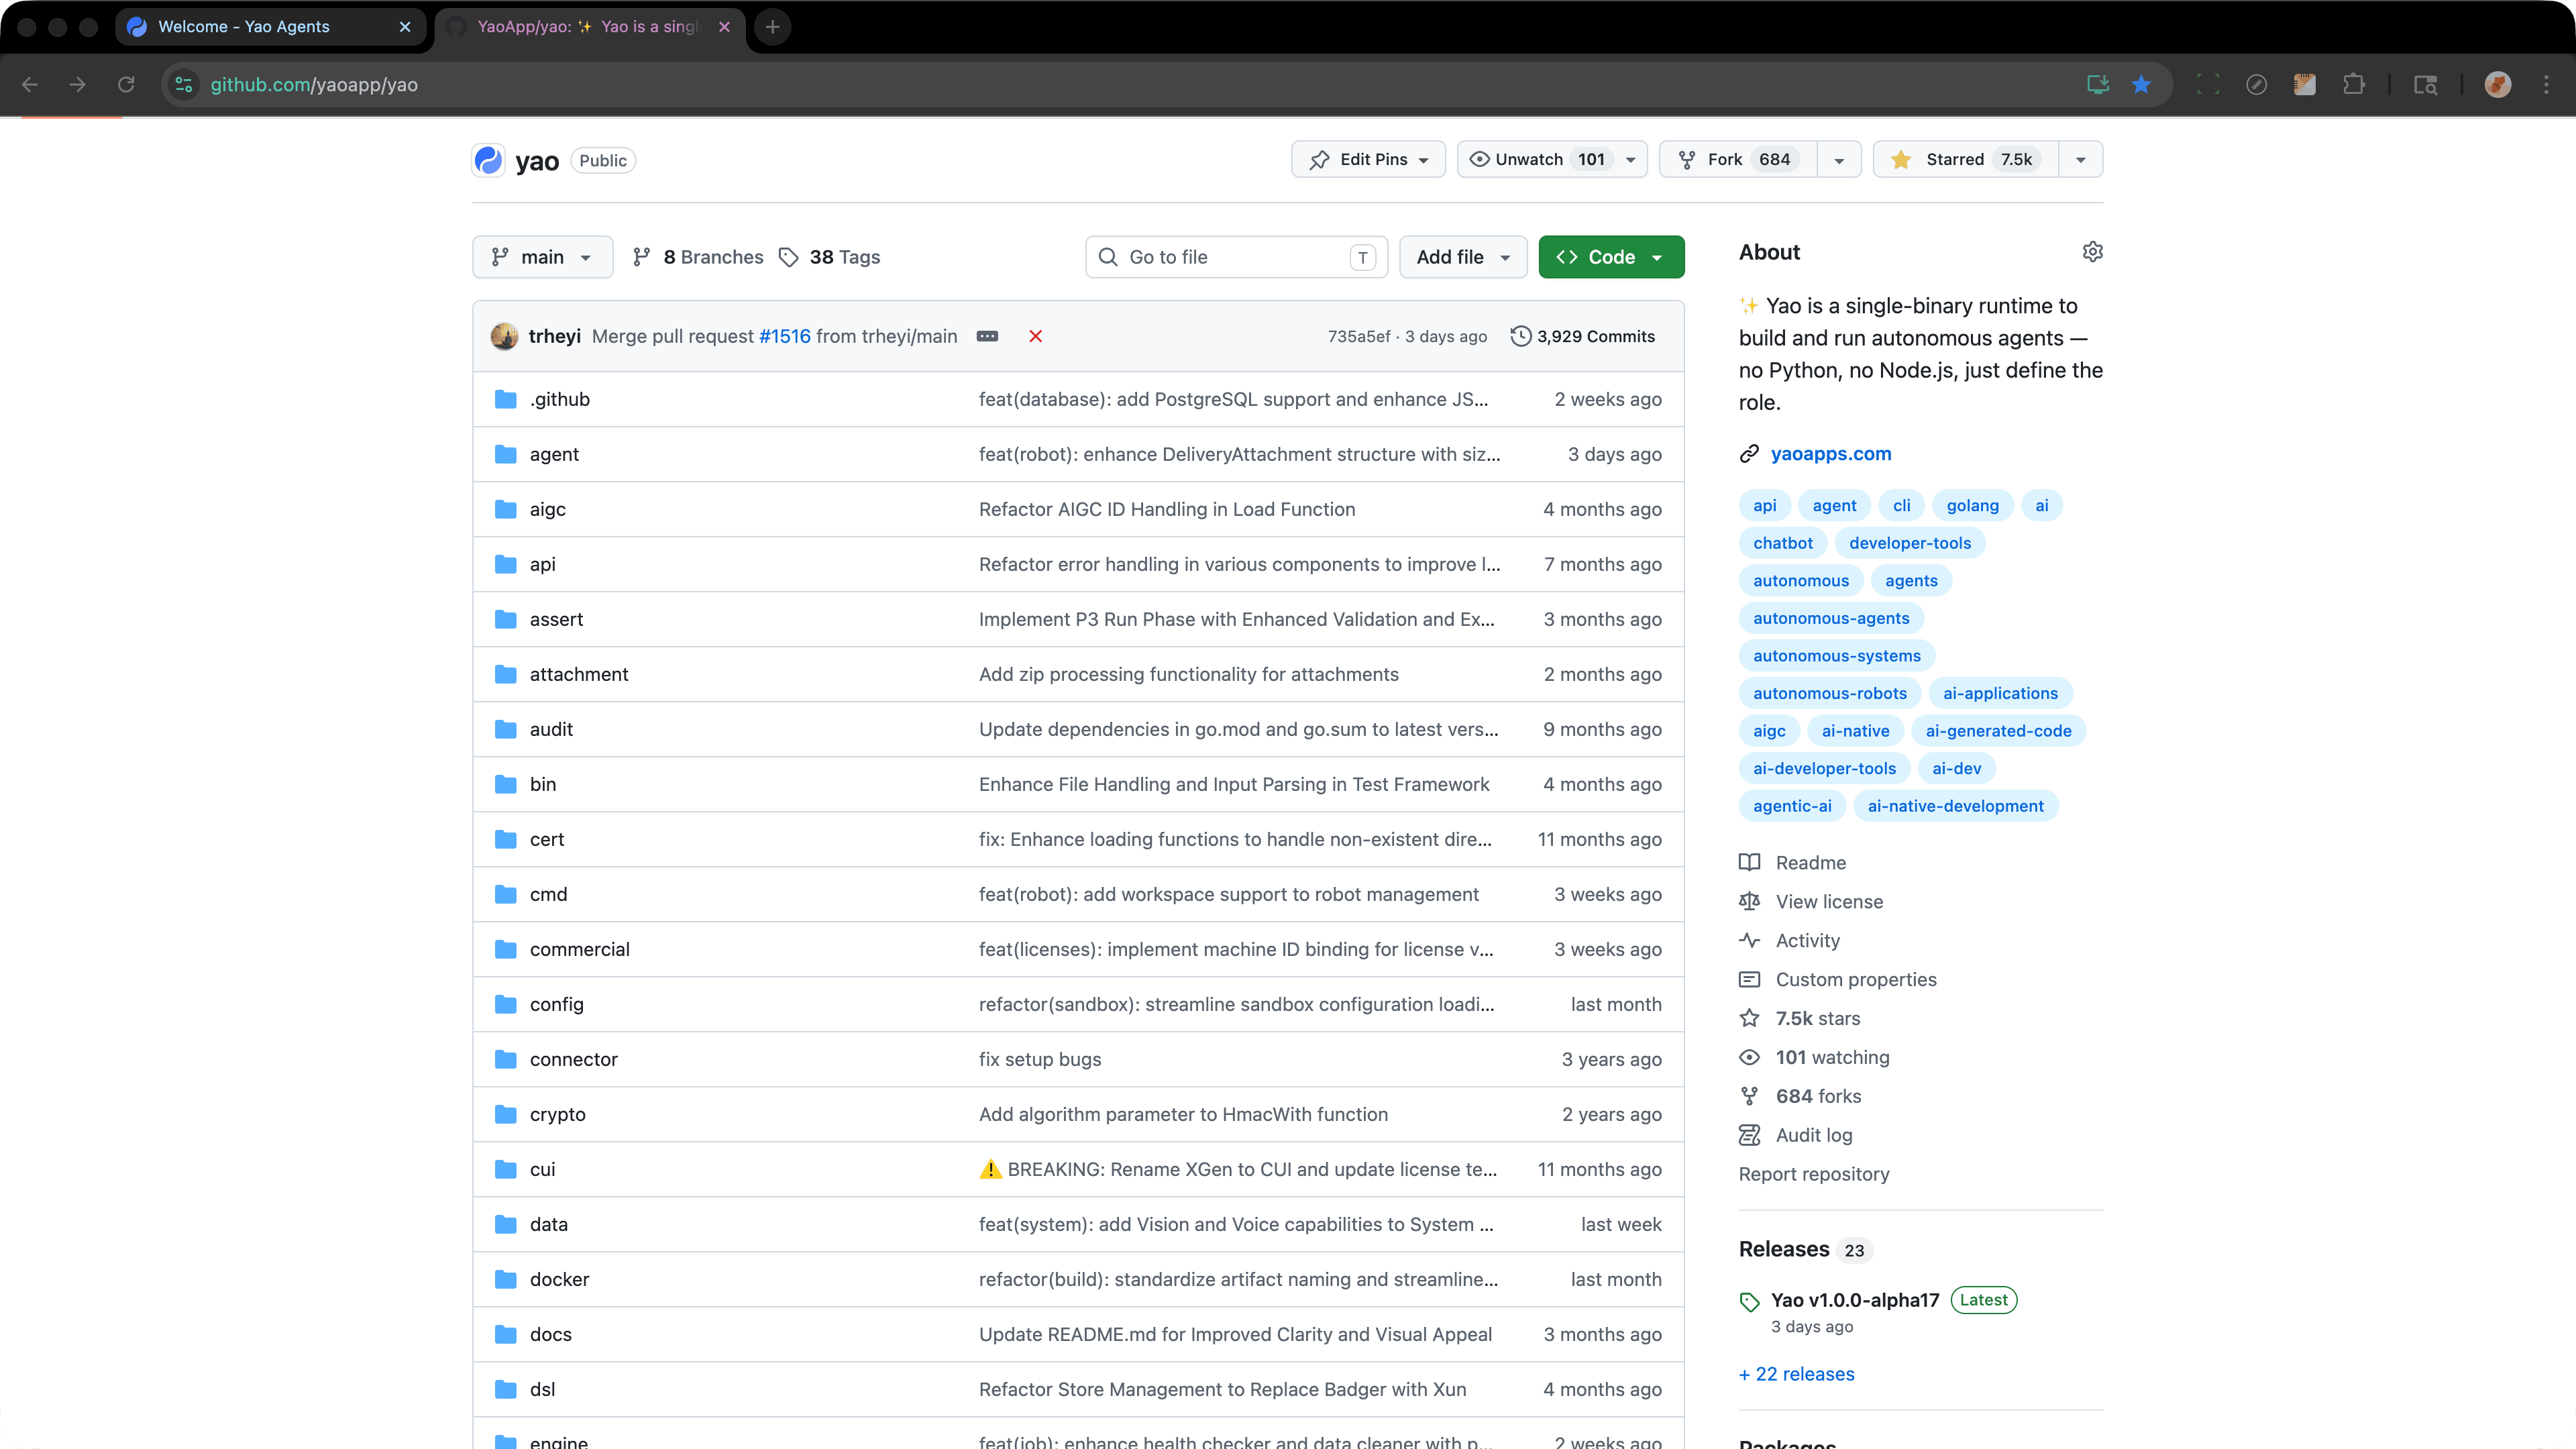This screenshot has height=1449, width=2576.
Task: Click the browser back arrow
Action: 30,85
